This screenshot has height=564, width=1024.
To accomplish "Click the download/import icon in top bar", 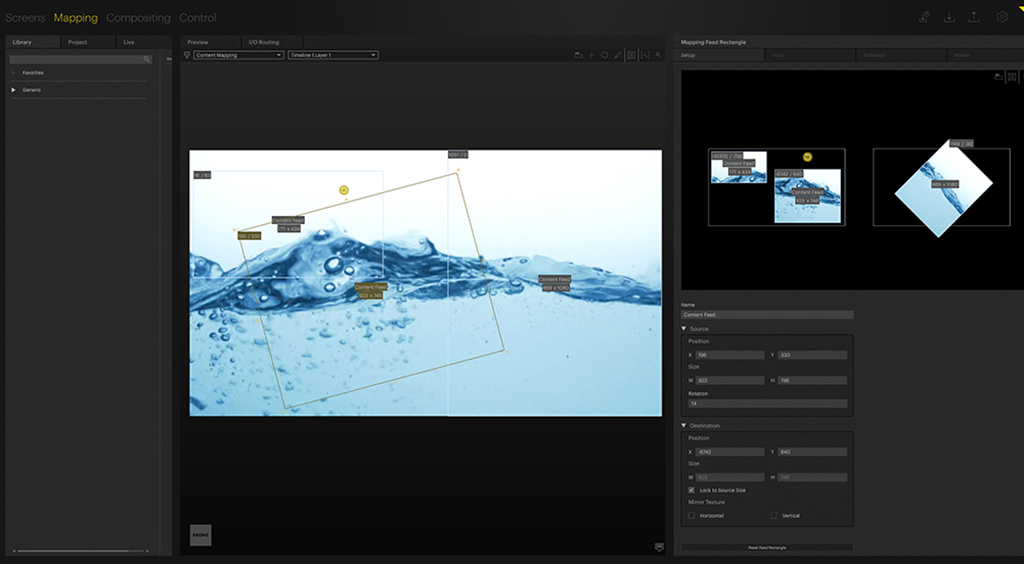I will [x=949, y=17].
